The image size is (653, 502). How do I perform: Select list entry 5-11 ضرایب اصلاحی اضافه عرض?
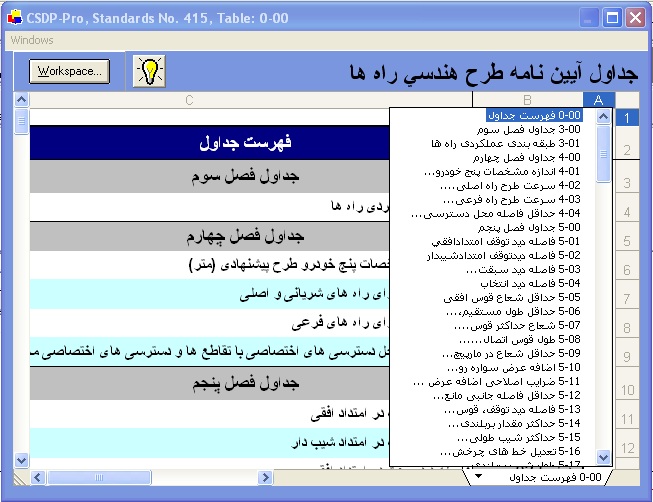(x=497, y=382)
